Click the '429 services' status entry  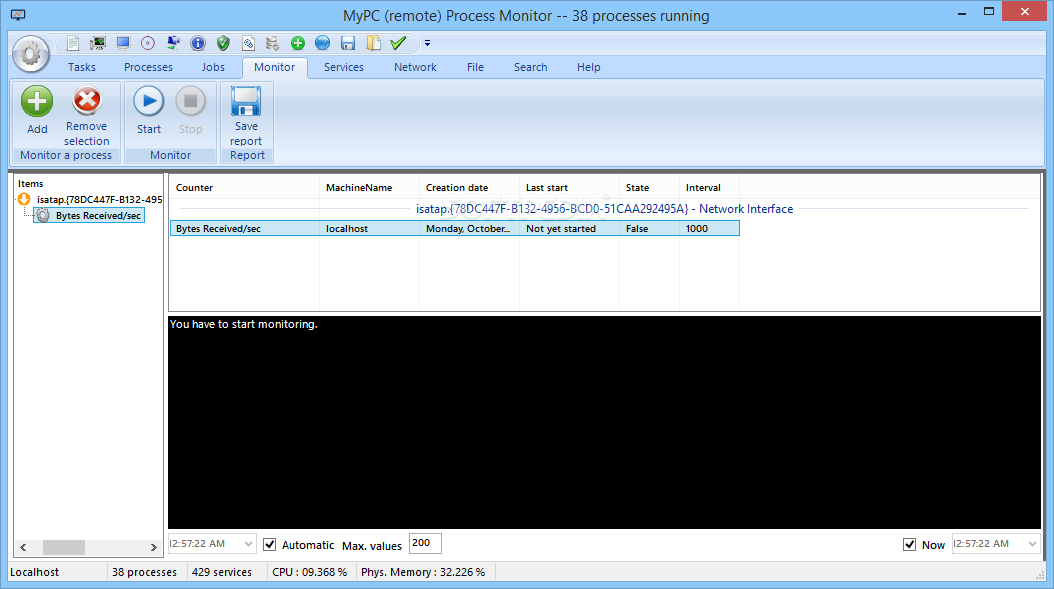coord(222,572)
